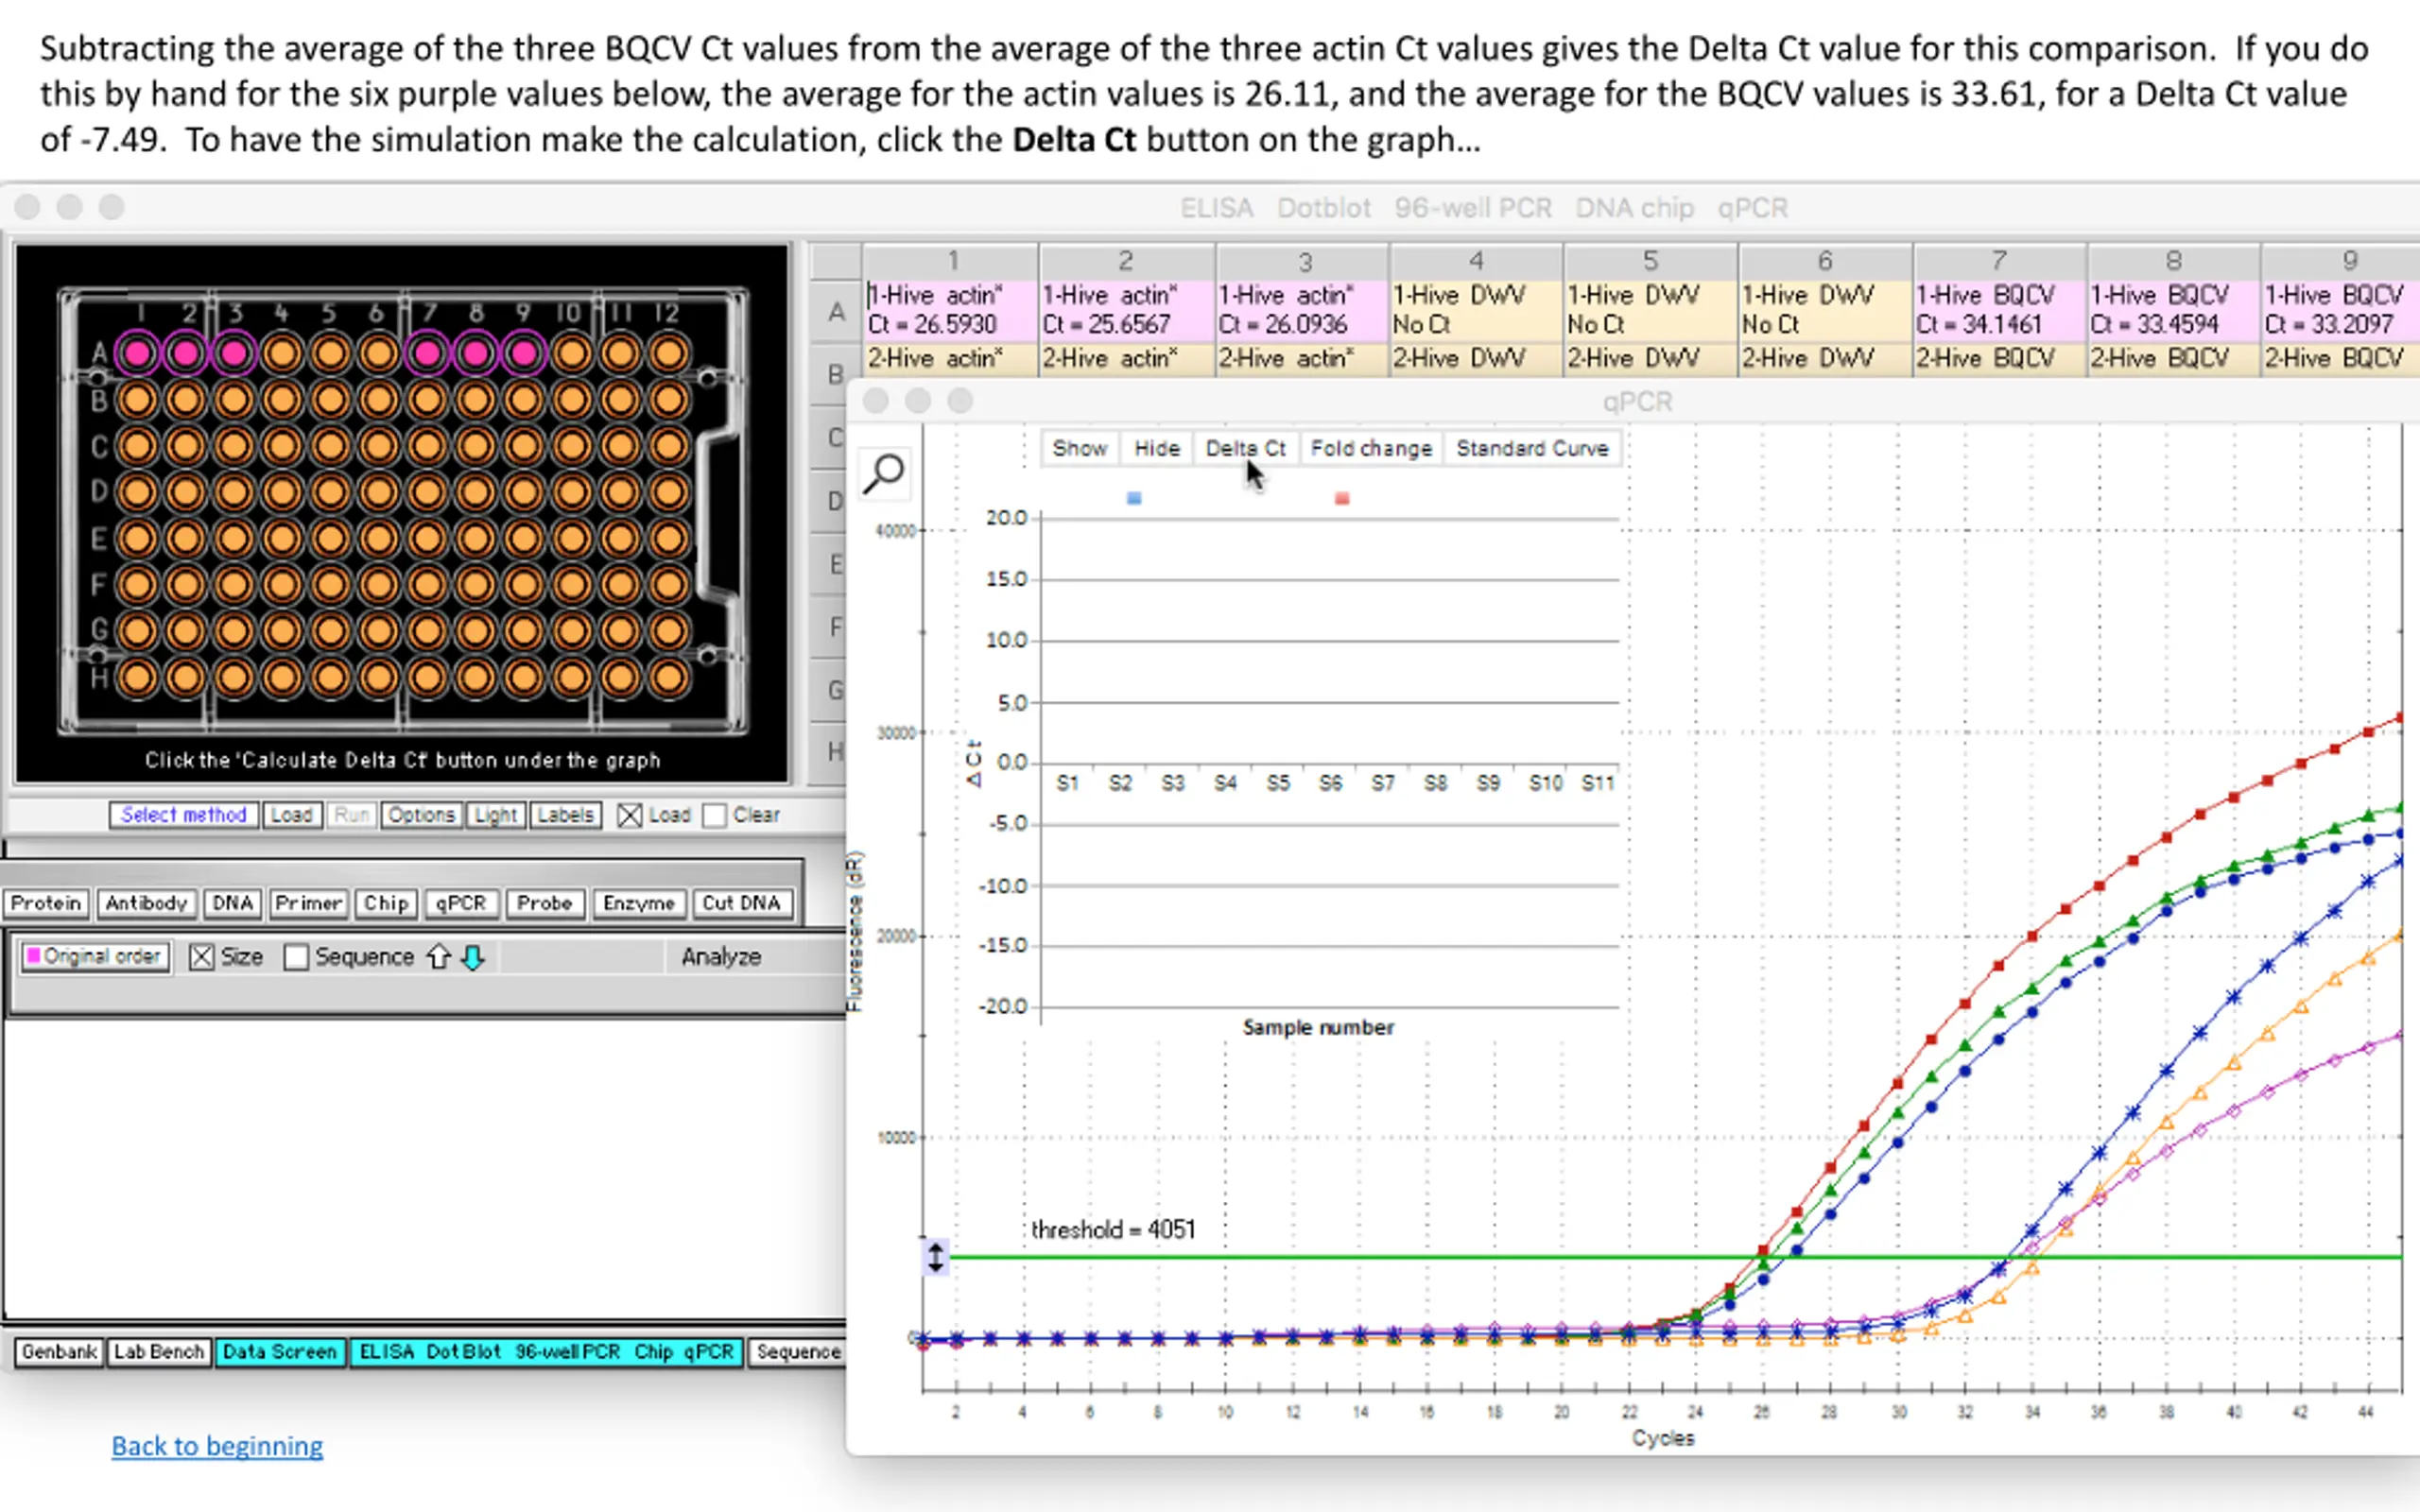This screenshot has height=1512, width=2420.
Task: Toggle the Load checkbox
Action: click(x=629, y=816)
